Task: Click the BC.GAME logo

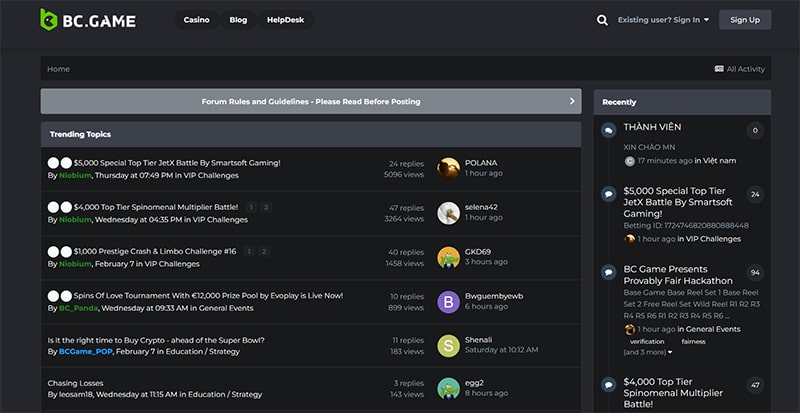Action: click(x=88, y=20)
